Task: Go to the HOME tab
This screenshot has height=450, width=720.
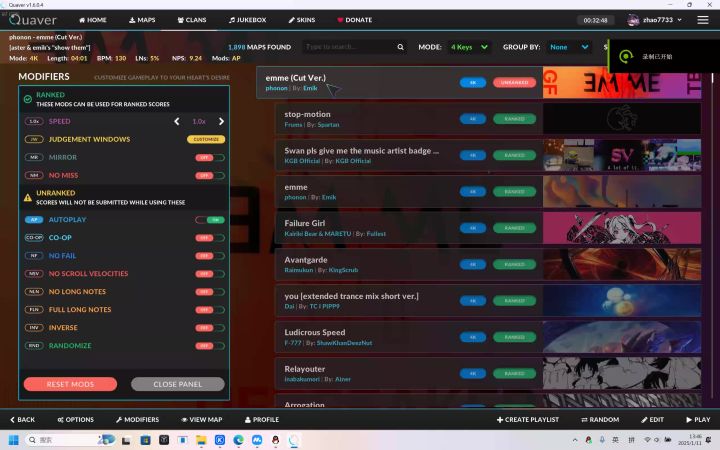Action: click(x=93, y=20)
